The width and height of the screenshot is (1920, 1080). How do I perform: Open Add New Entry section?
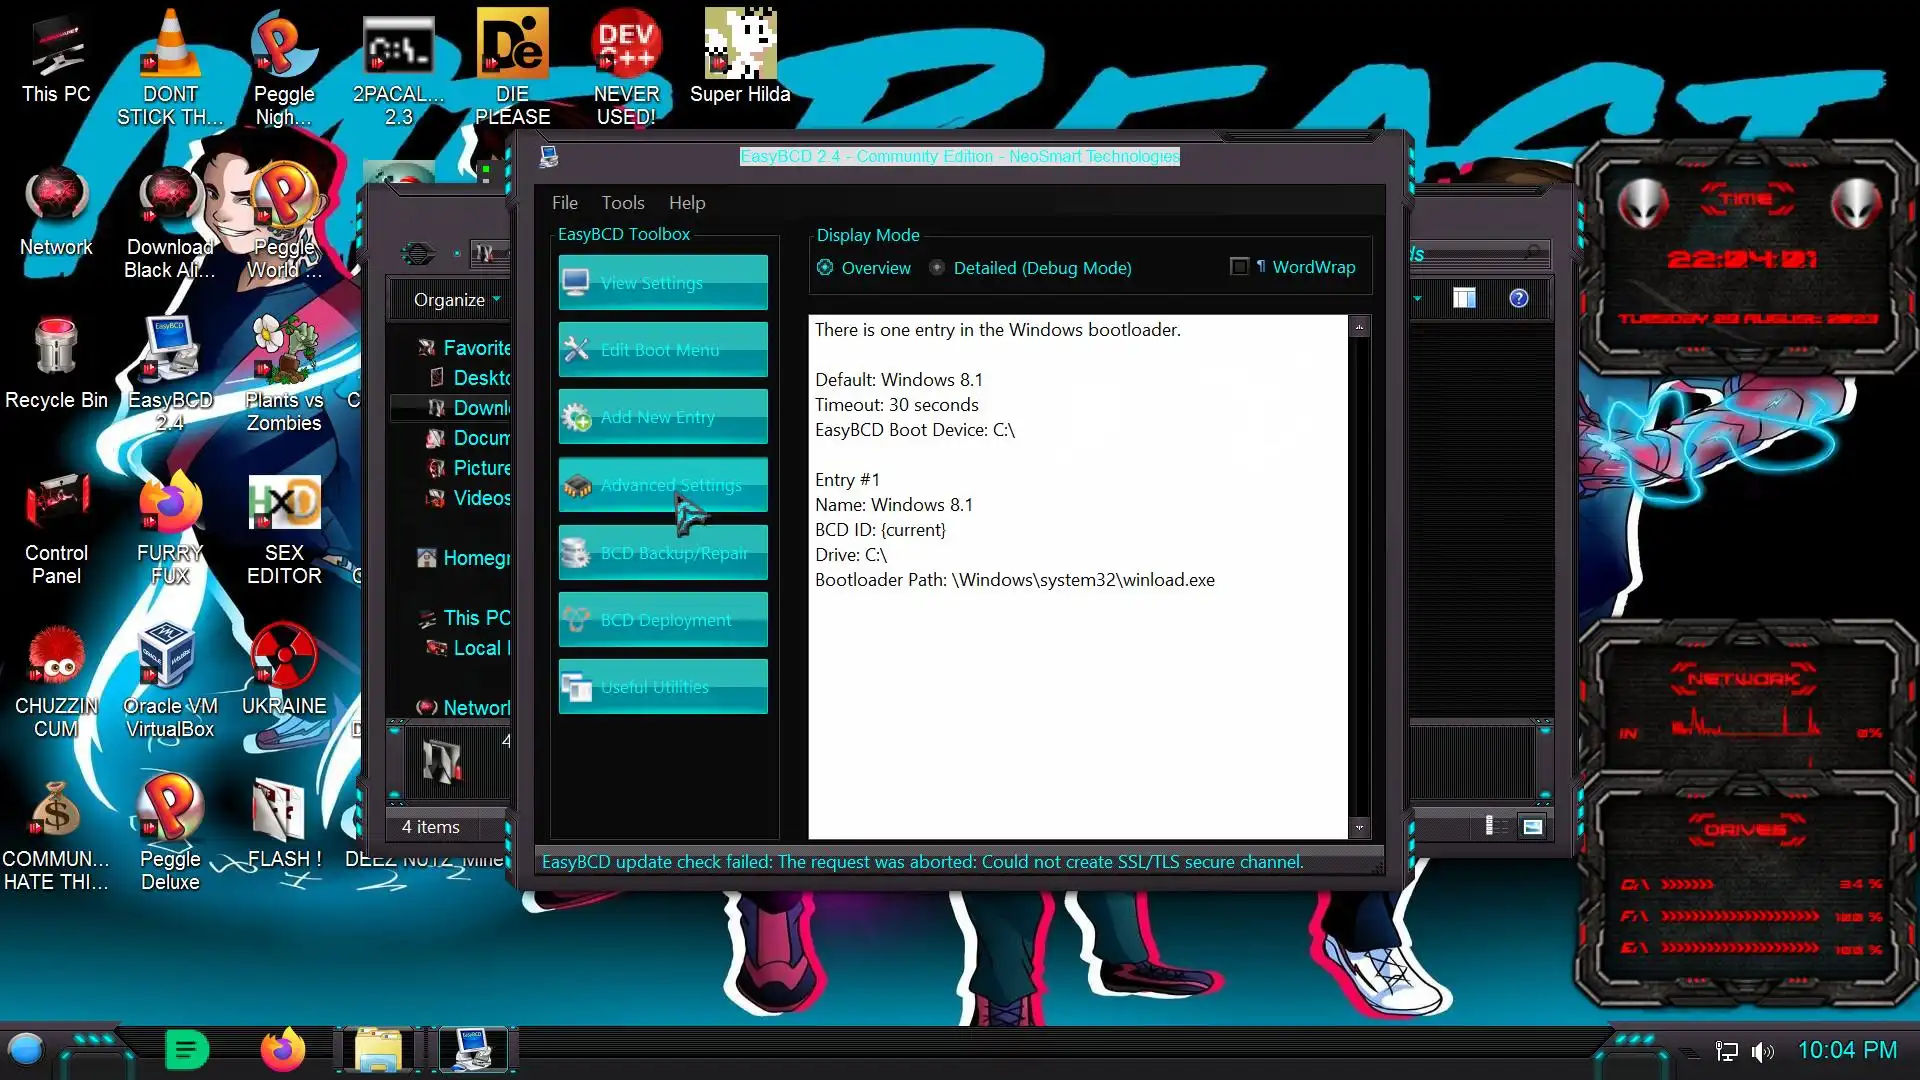[x=663, y=417]
